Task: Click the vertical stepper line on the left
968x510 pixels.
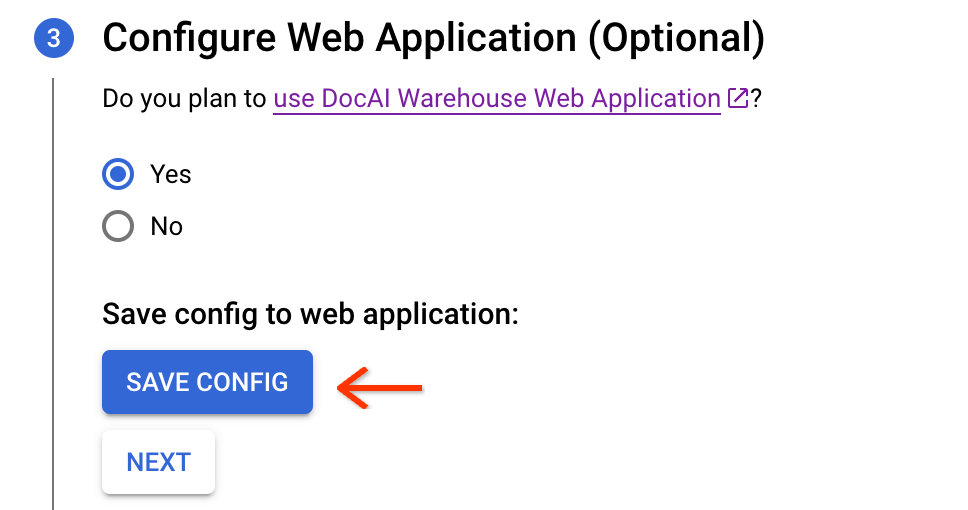Action: tap(53, 300)
